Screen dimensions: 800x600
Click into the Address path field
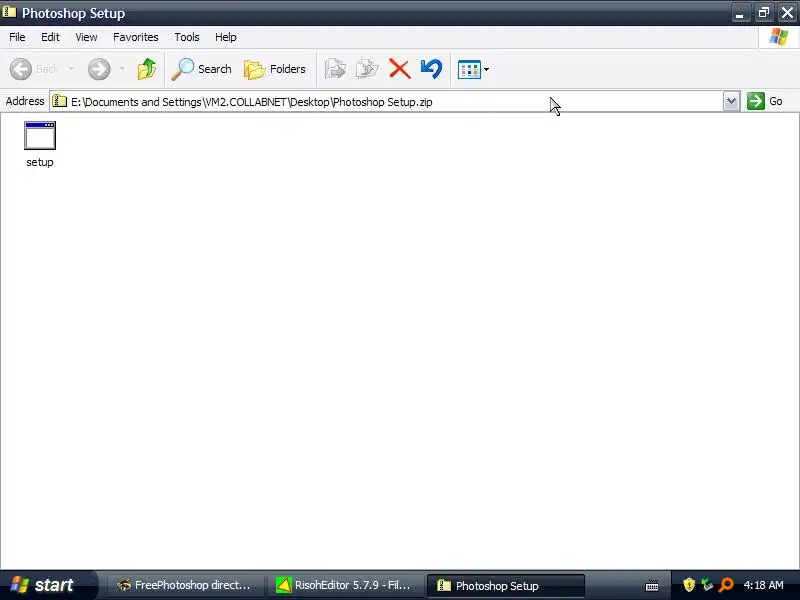click(x=386, y=102)
